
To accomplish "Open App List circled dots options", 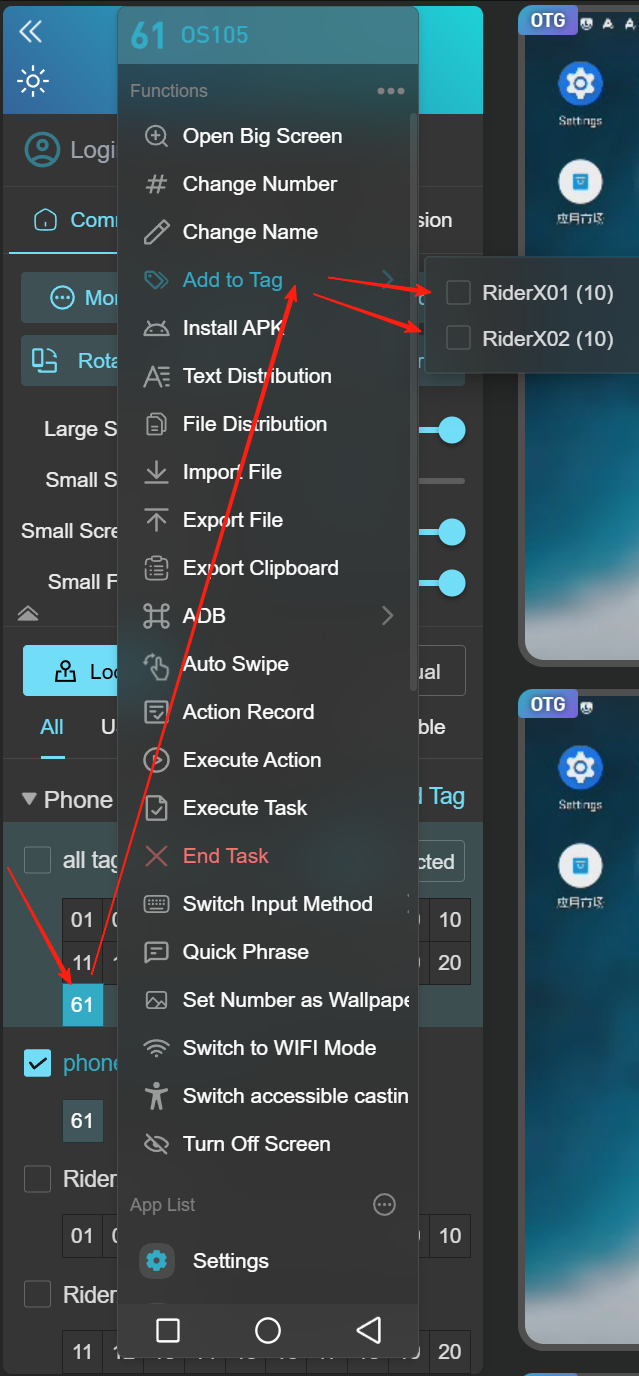I will [x=385, y=1205].
